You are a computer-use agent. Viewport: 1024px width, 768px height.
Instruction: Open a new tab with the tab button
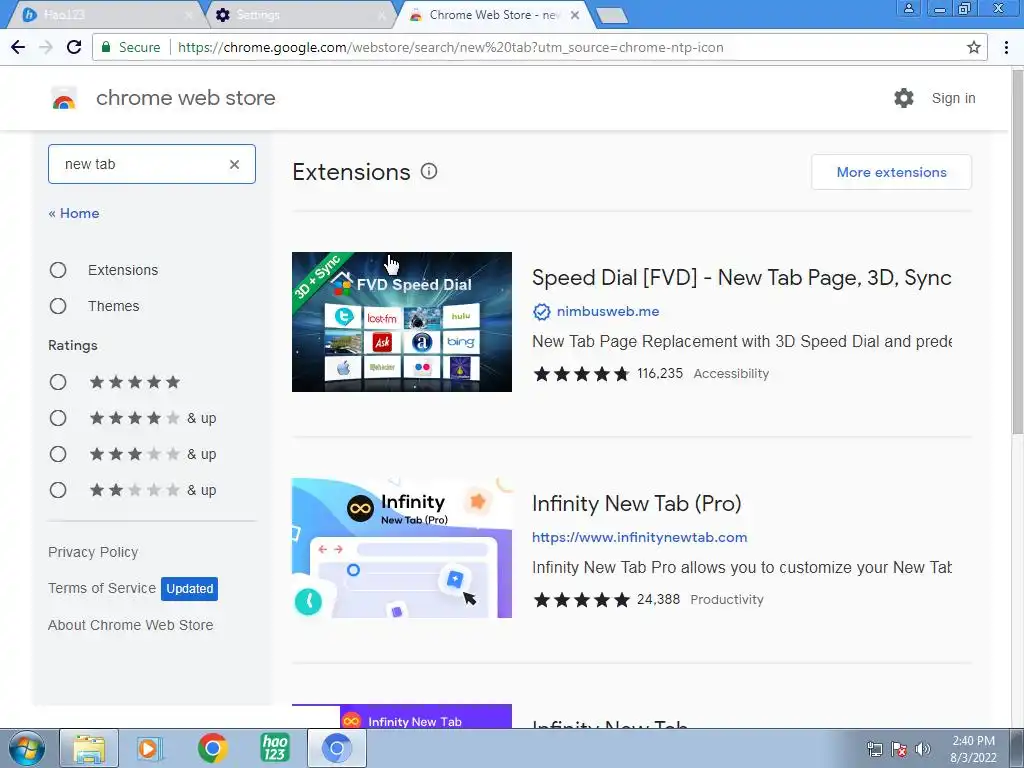coord(612,16)
